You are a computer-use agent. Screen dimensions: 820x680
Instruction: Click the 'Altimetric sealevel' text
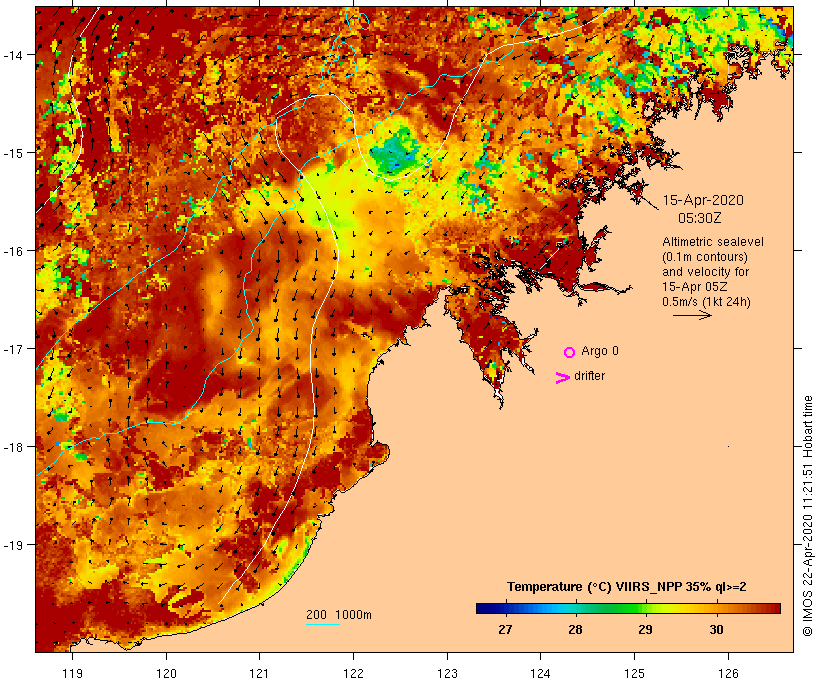(713, 242)
